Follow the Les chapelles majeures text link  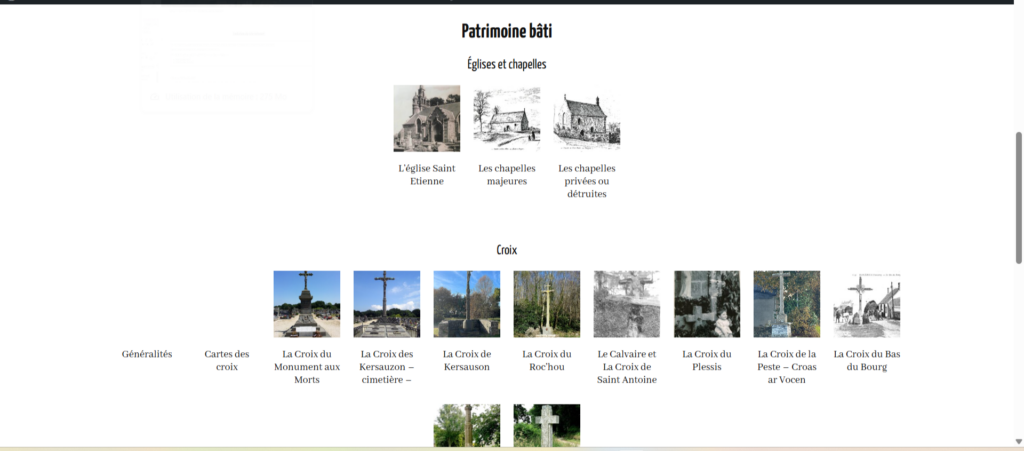tap(506, 175)
